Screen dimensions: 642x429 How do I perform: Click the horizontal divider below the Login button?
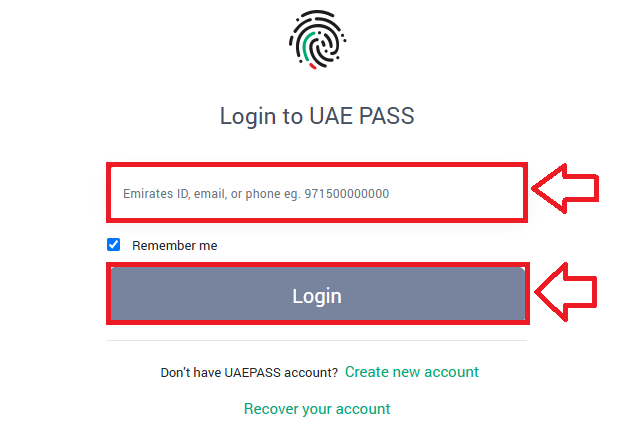point(317,341)
